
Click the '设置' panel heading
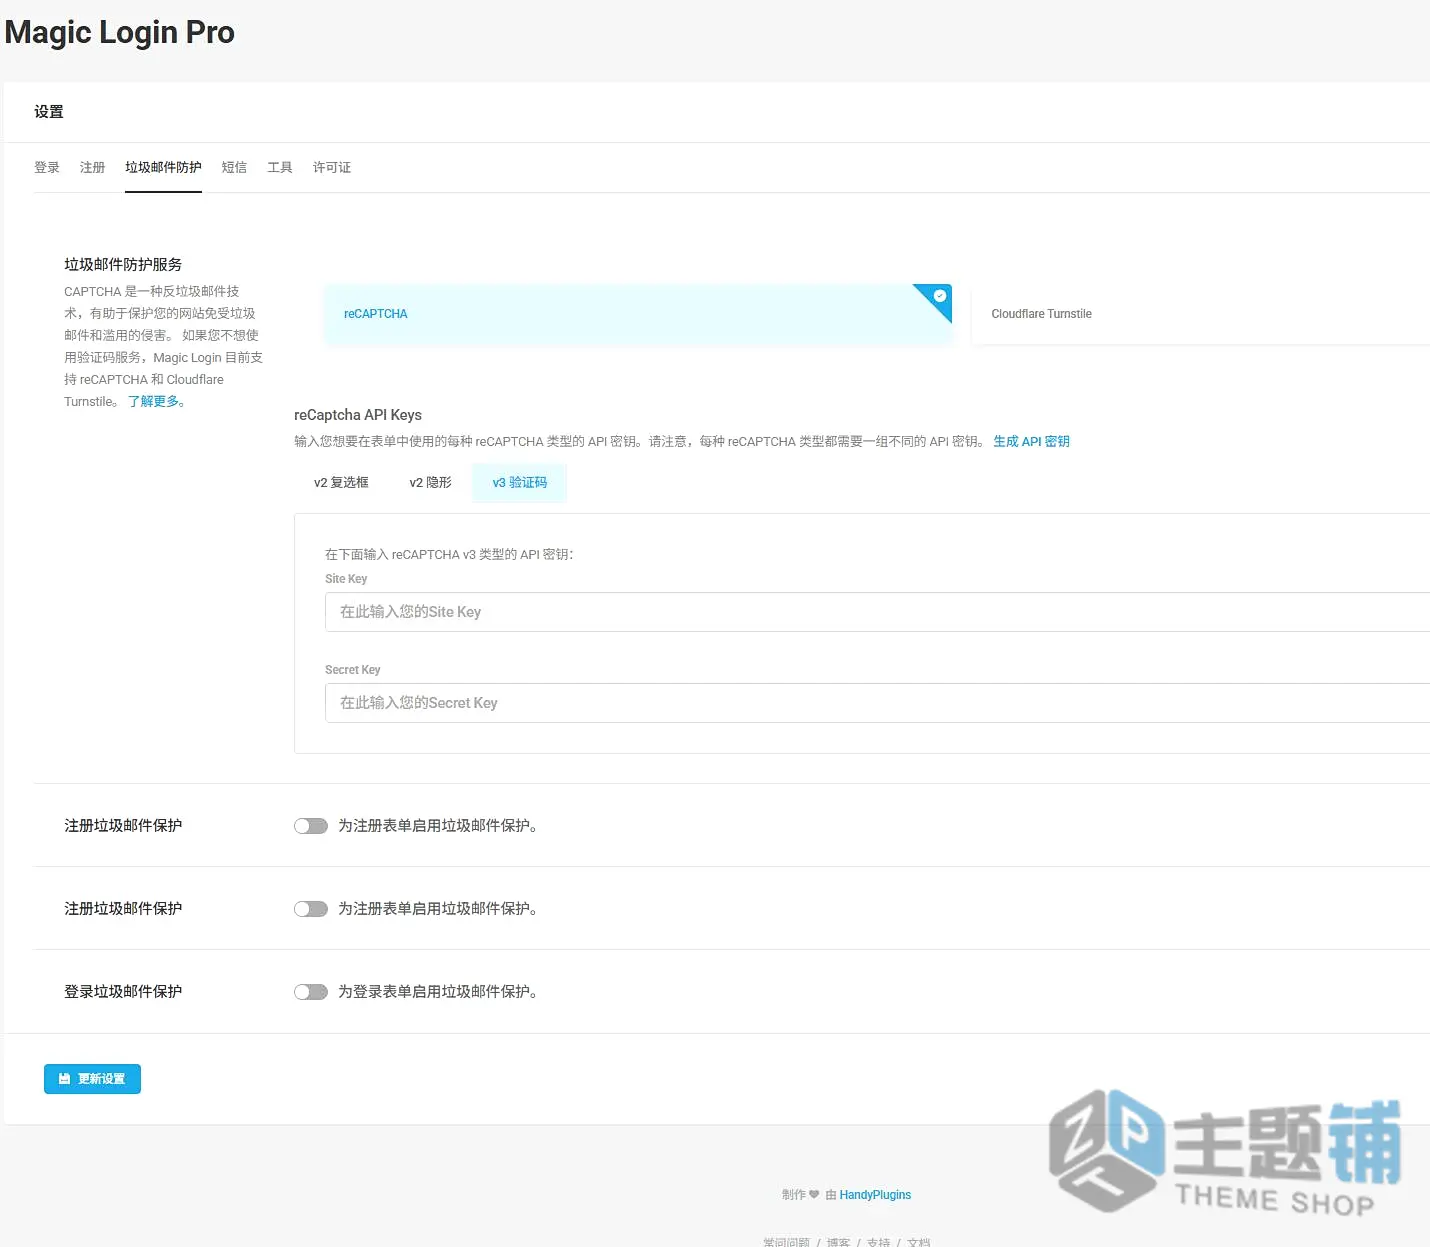49,112
